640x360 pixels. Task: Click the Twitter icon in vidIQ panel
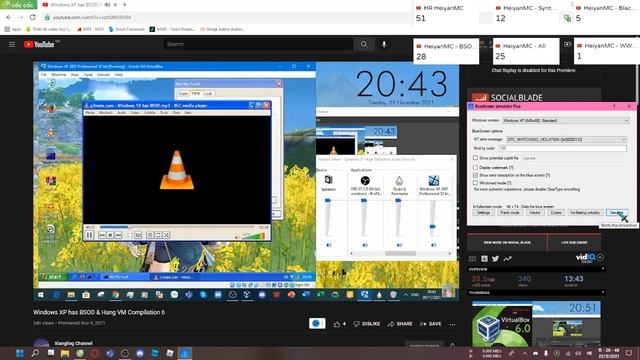point(495,259)
